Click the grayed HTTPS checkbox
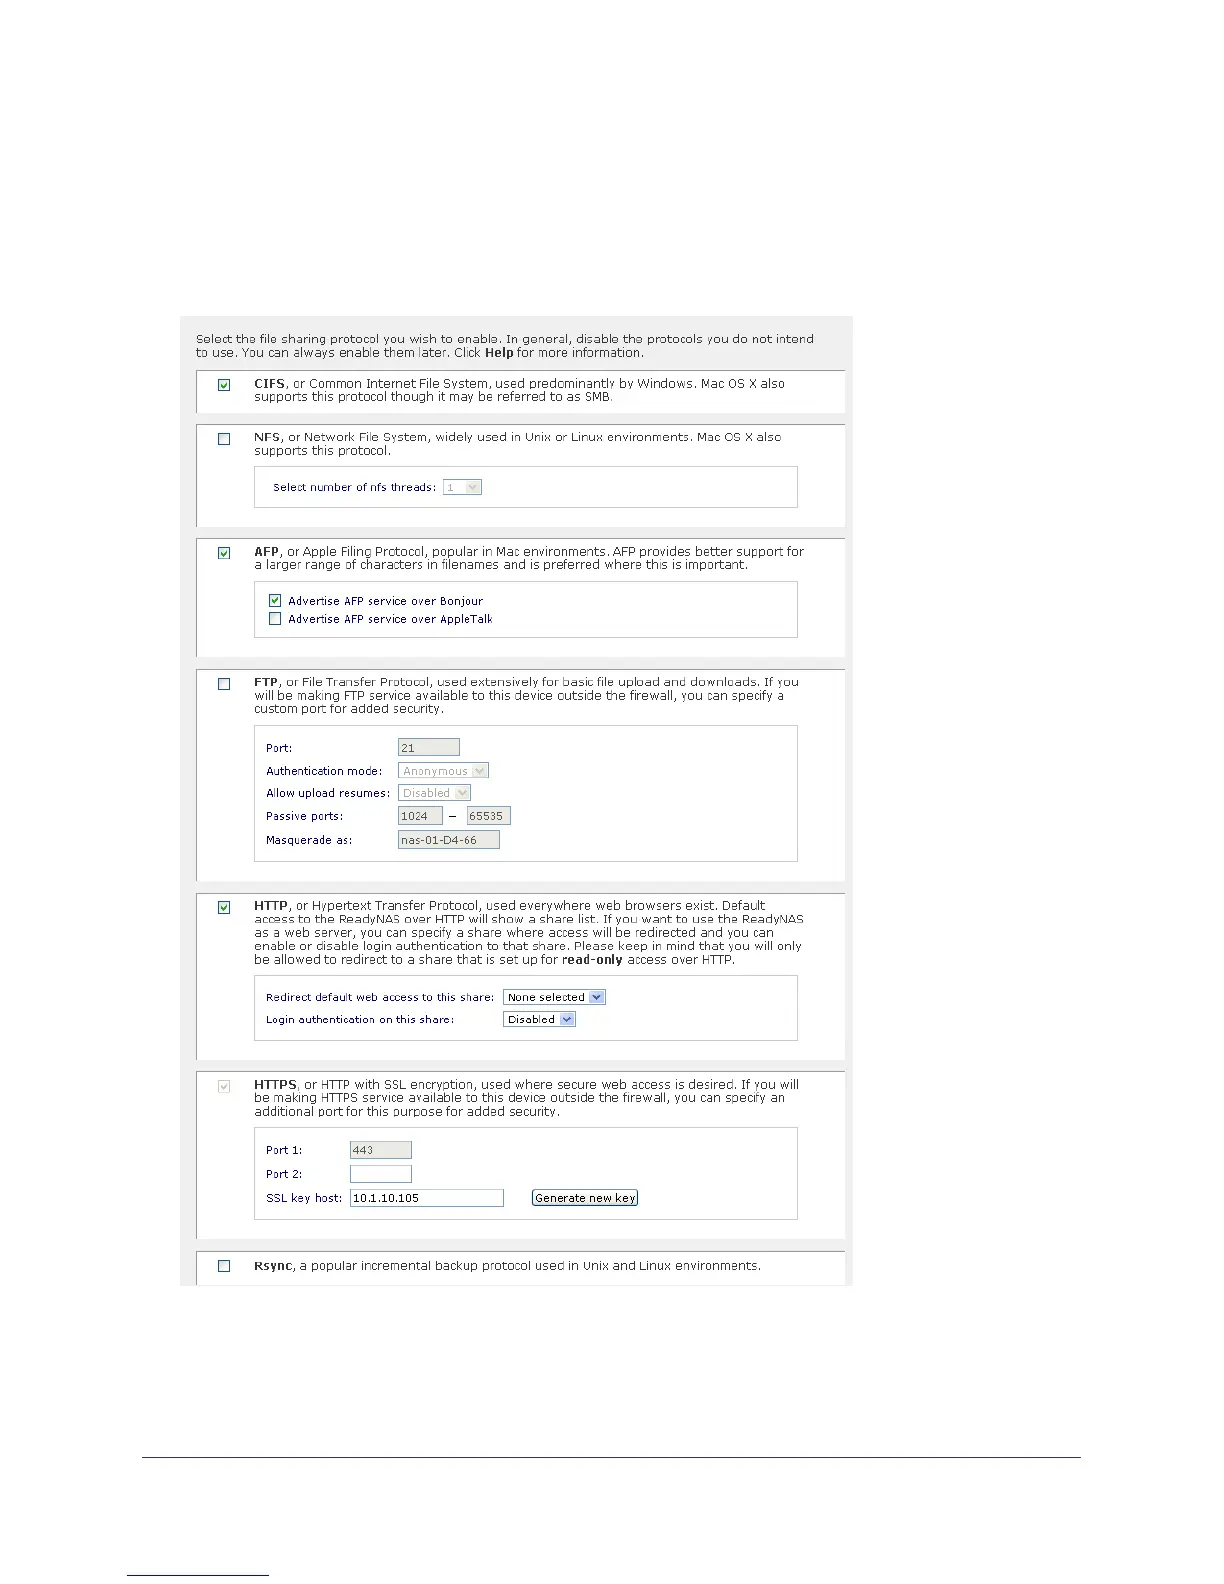Screen dimensions: 1224x1584 [224, 1086]
